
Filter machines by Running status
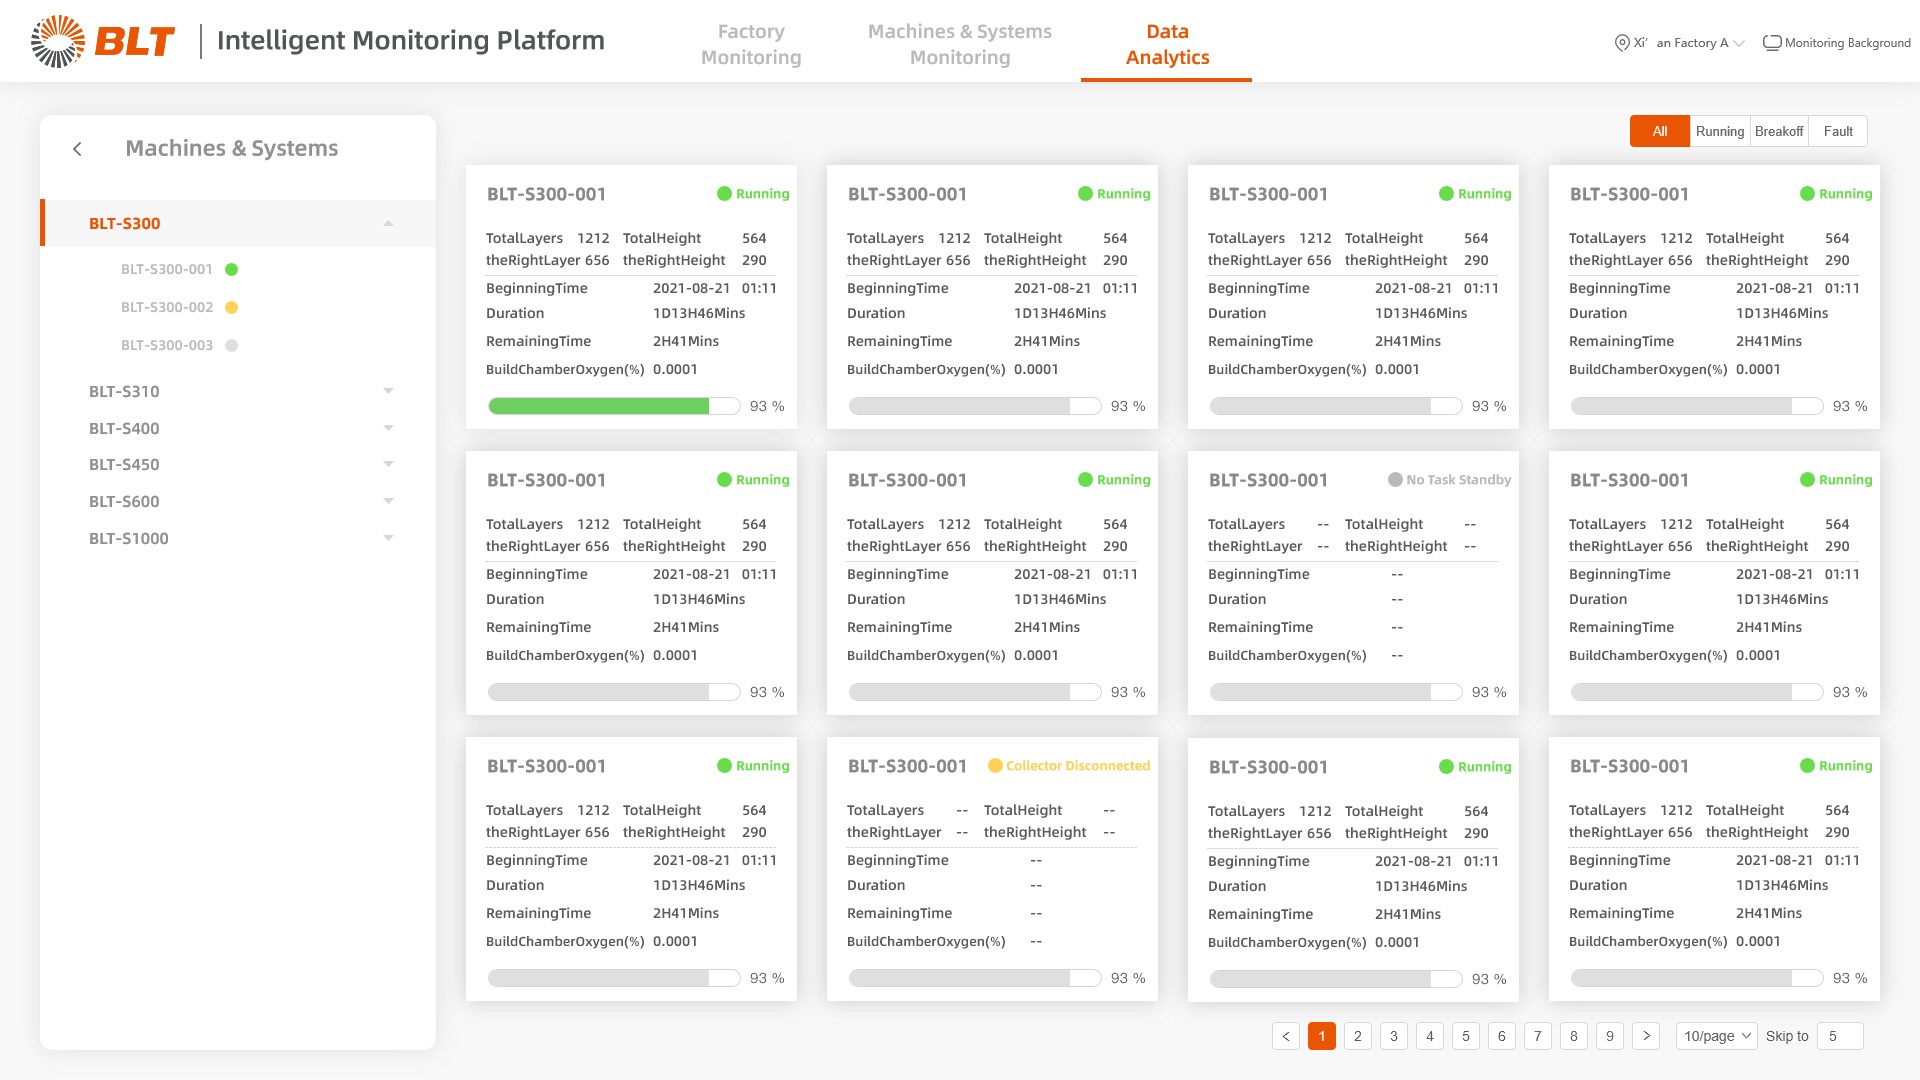pos(1719,131)
